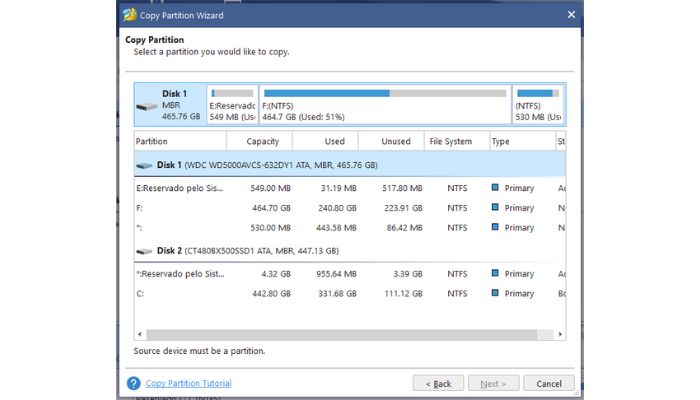Click the Cancel button
700x400 pixels.
point(549,383)
